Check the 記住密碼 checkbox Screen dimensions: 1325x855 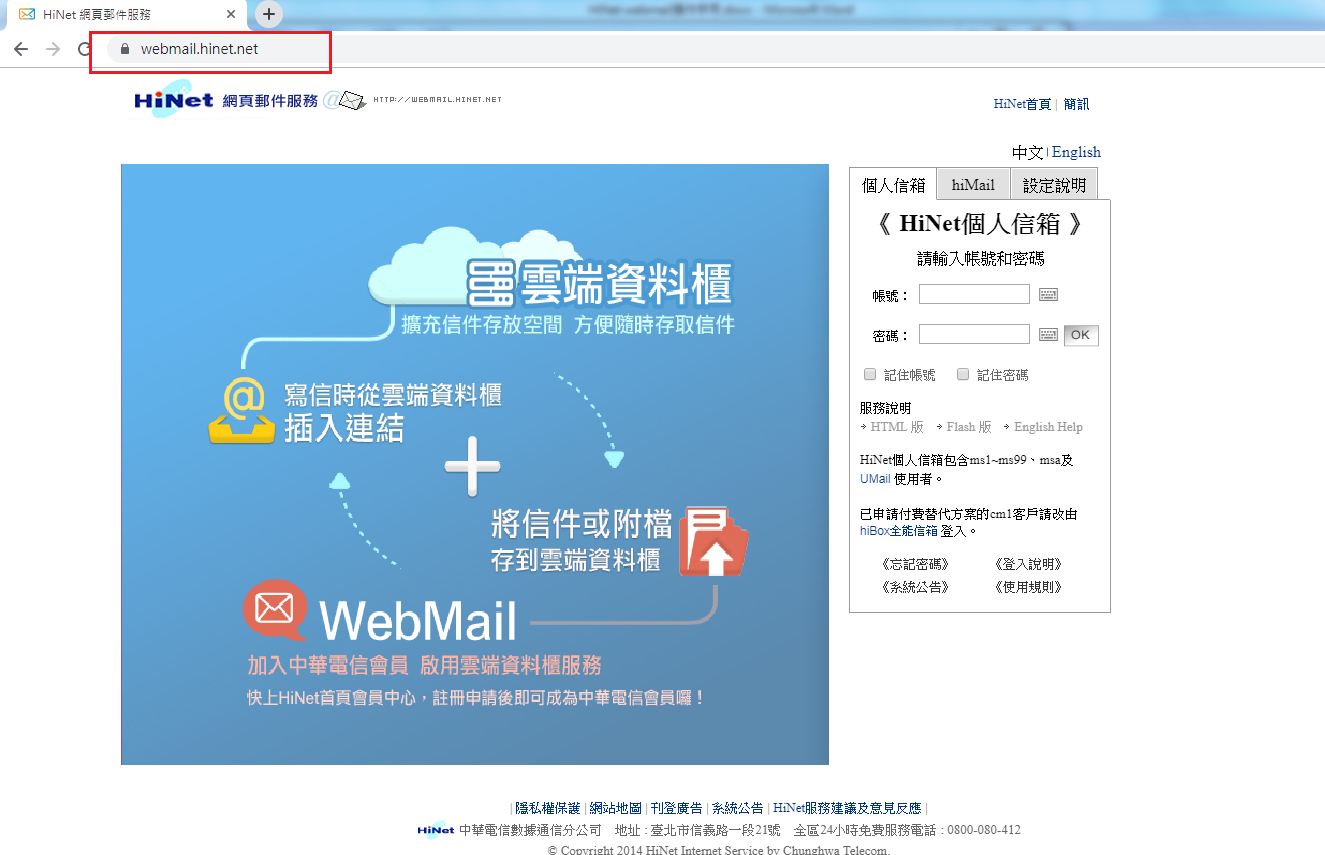[x=963, y=374]
